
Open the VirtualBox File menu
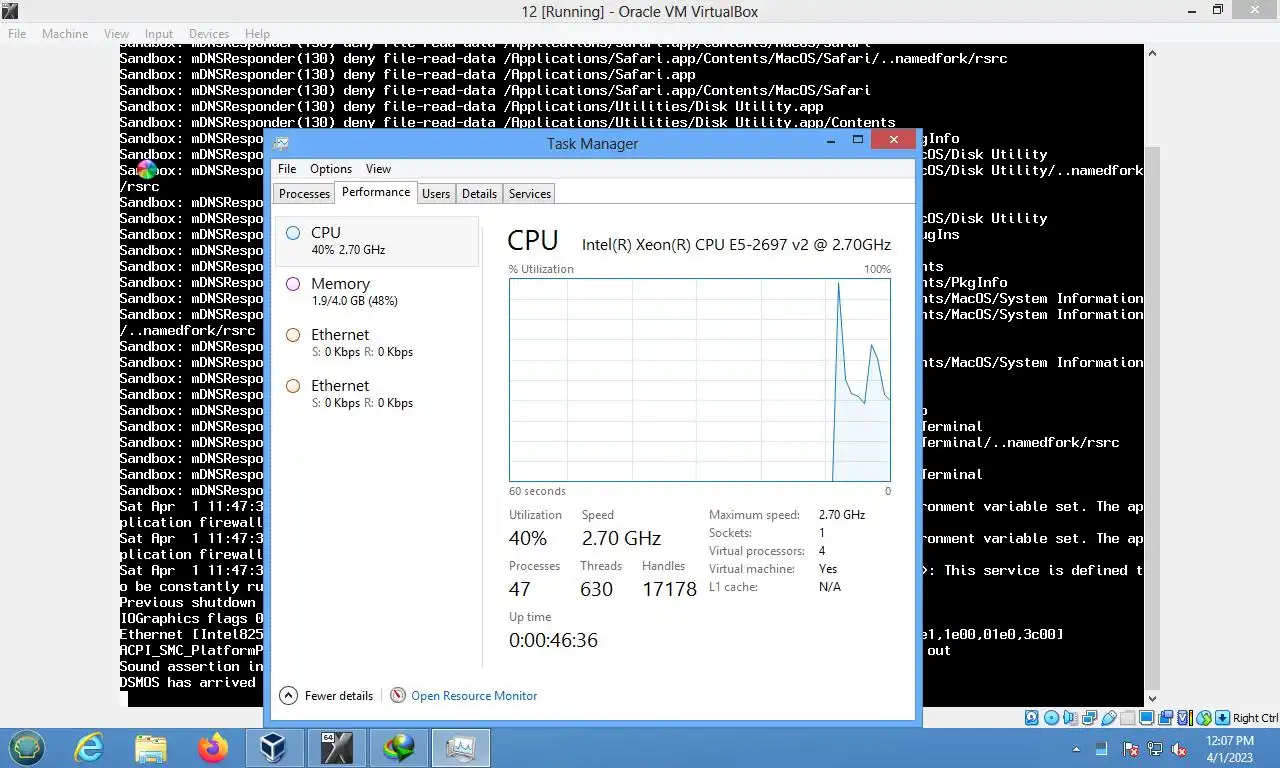(x=17, y=33)
